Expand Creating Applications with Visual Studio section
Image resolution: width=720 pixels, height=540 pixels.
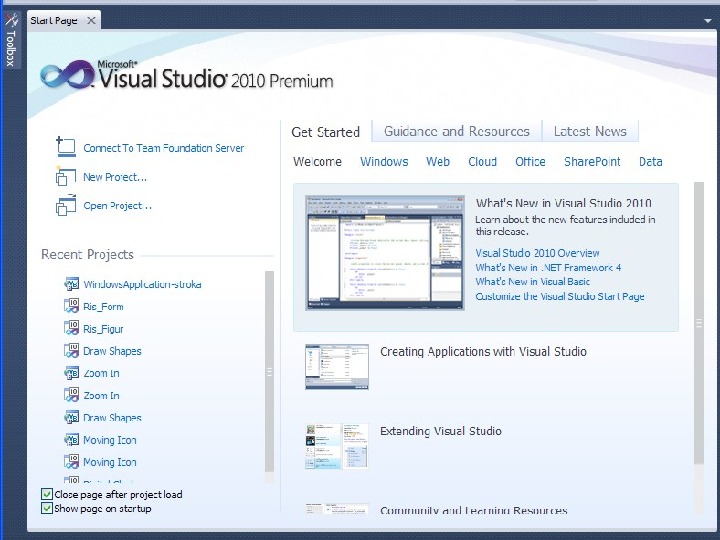(484, 352)
